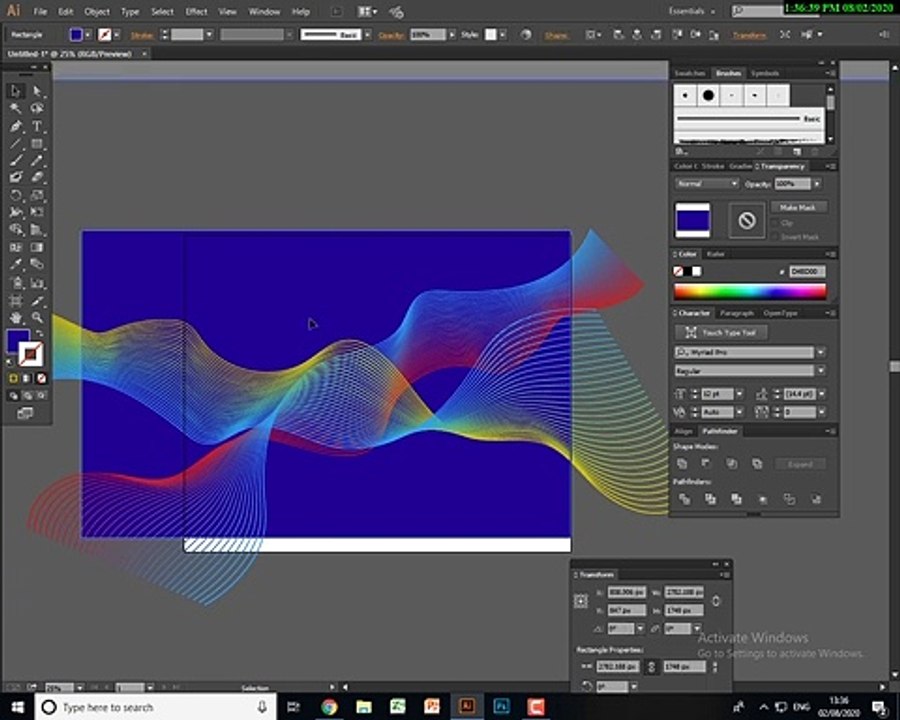Screen dimensions: 900x720
Task: Click the Make Mask button
Action: (x=798, y=207)
